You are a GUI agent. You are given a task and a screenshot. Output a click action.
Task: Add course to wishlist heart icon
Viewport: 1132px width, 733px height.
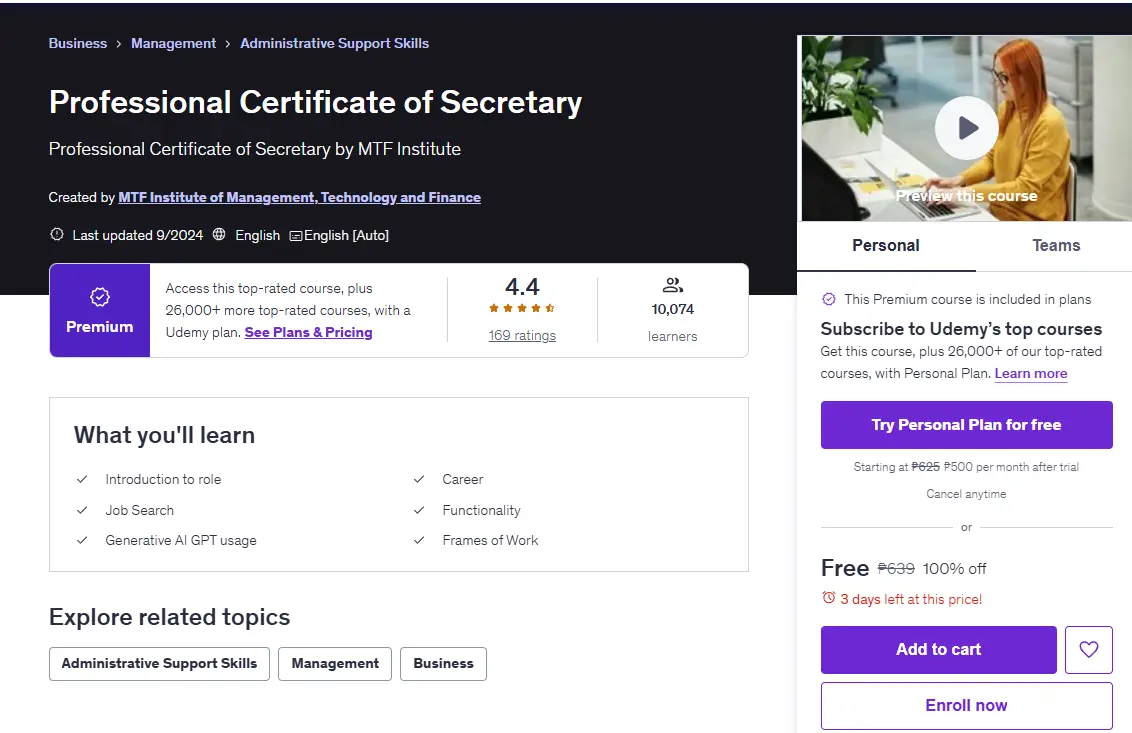coord(1088,649)
